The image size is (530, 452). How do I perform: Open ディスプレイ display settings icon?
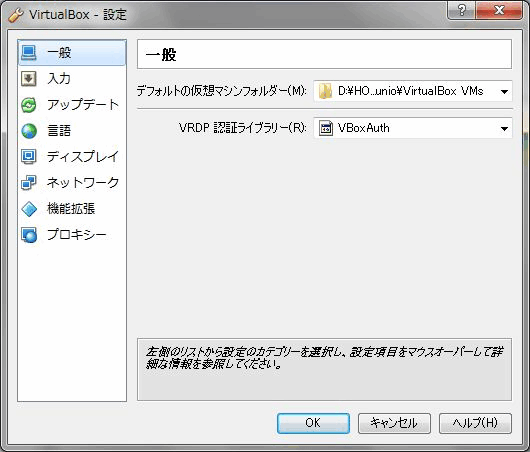point(29,157)
